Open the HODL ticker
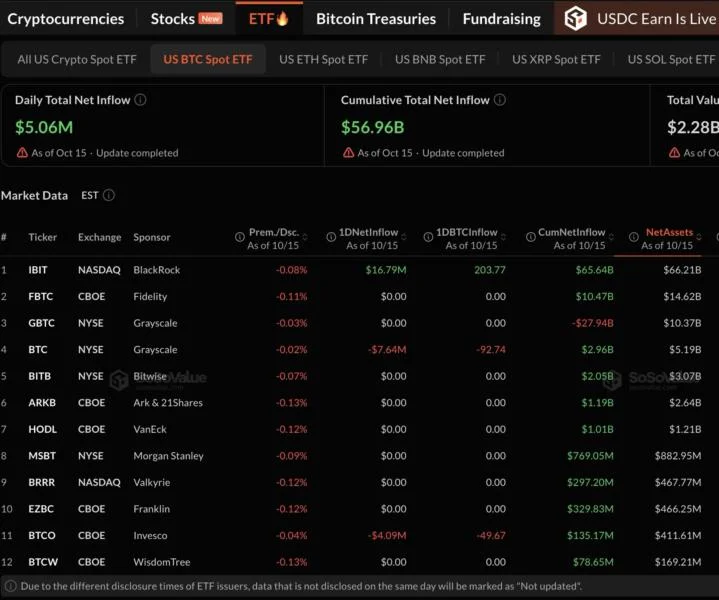This screenshot has width=719, height=600. [43, 430]
